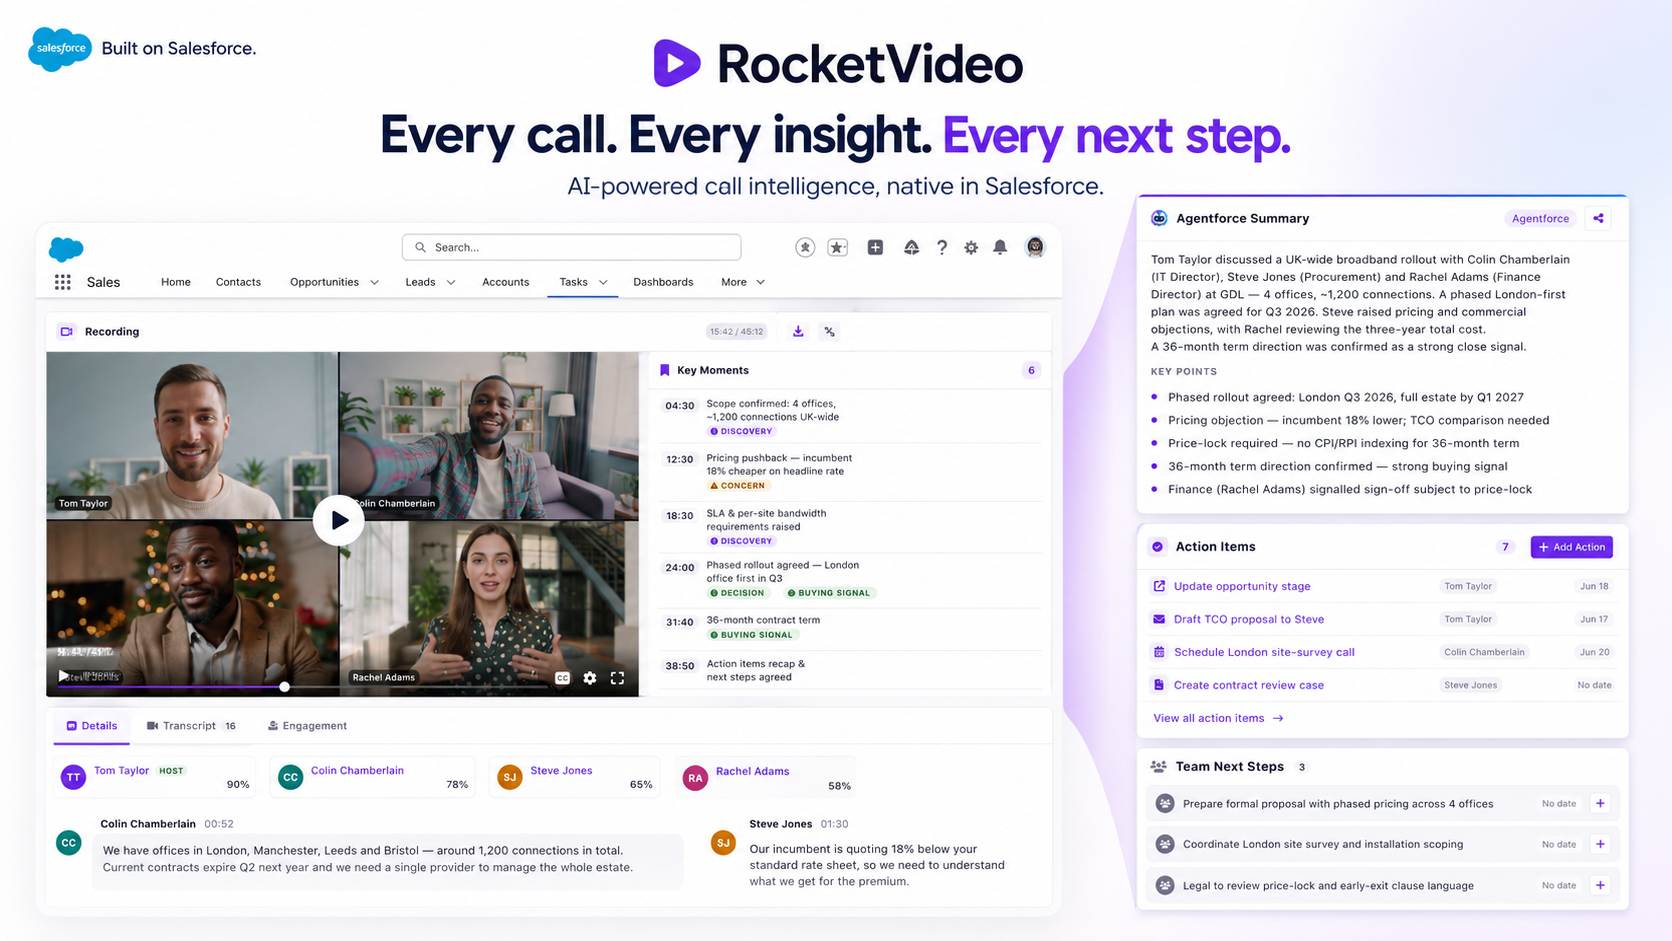This screenshot has height=941, width=1672.
Task: Click the Rachel Adams RA avatar
Action: 695,777
